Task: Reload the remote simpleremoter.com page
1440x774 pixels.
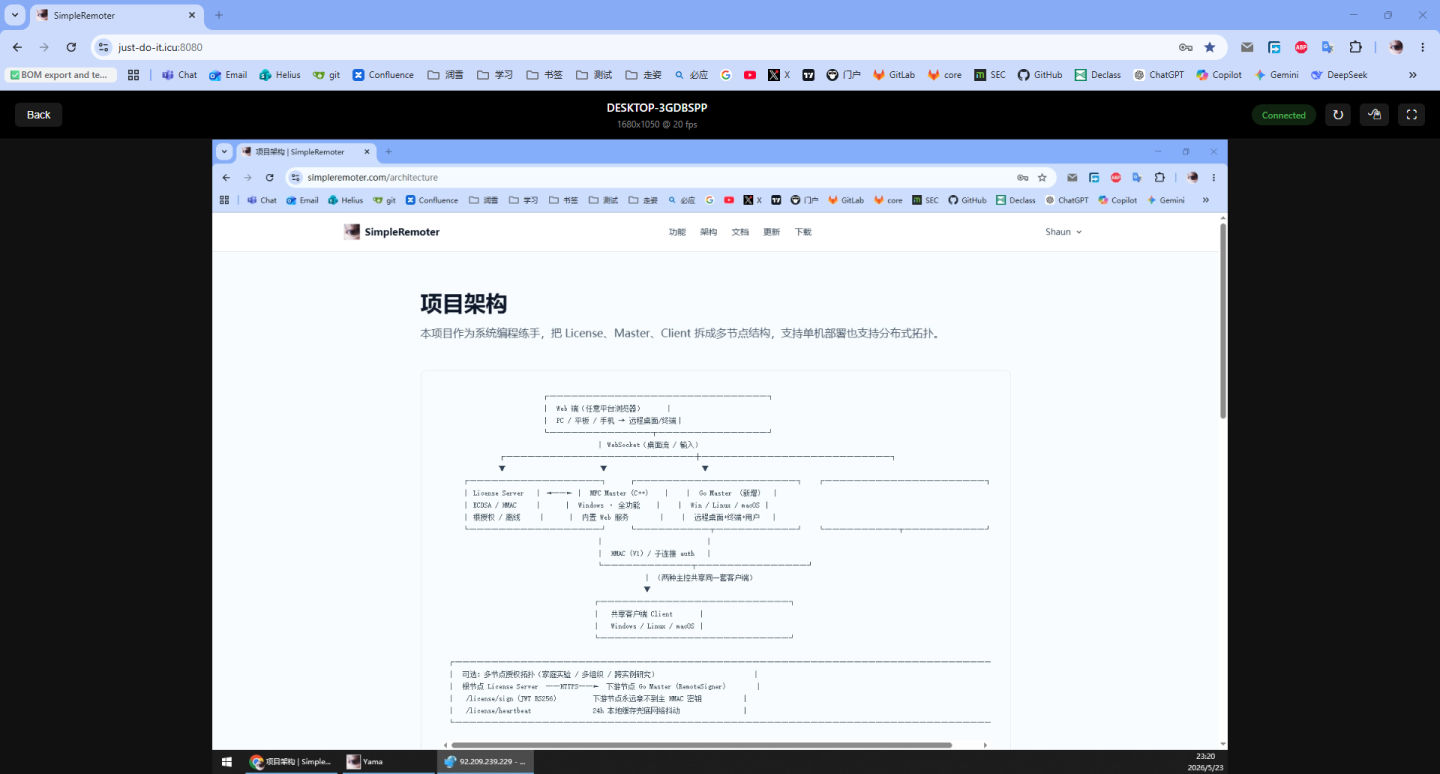Action: click(x=269, y=177)
